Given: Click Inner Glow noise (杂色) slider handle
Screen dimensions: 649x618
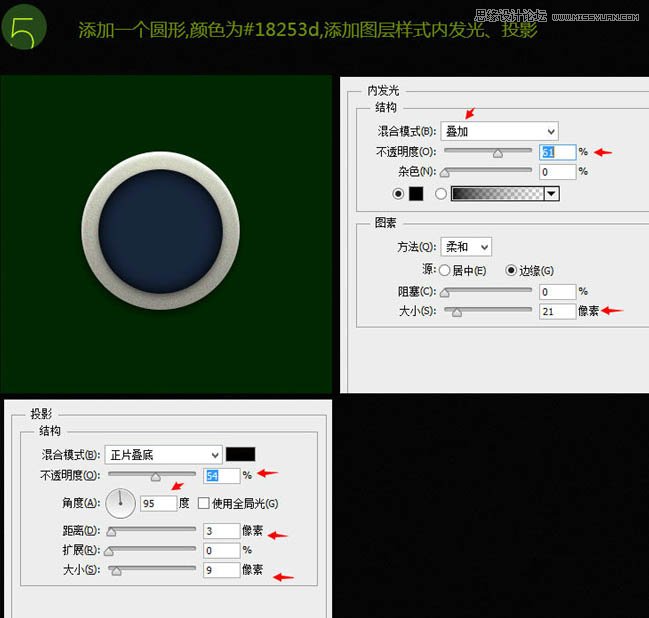Looking at the screenshot, I should (445, 173).
